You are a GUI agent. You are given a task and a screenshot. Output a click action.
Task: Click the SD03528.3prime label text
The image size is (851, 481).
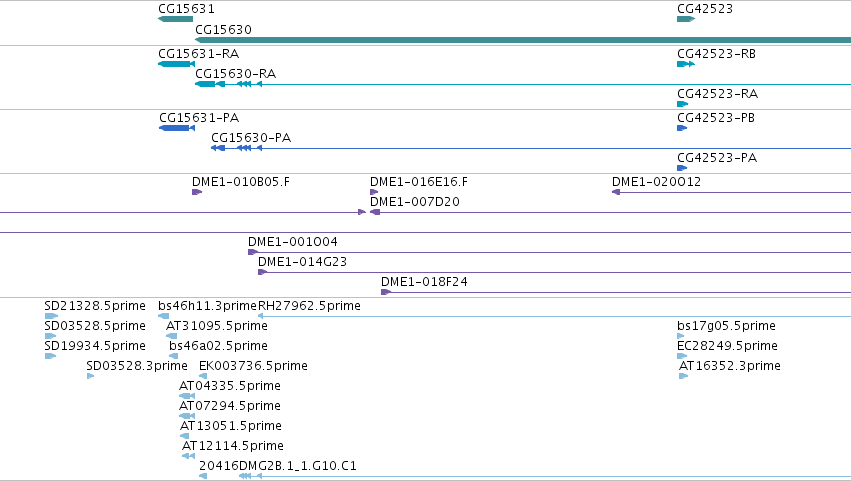coord(137,366)
